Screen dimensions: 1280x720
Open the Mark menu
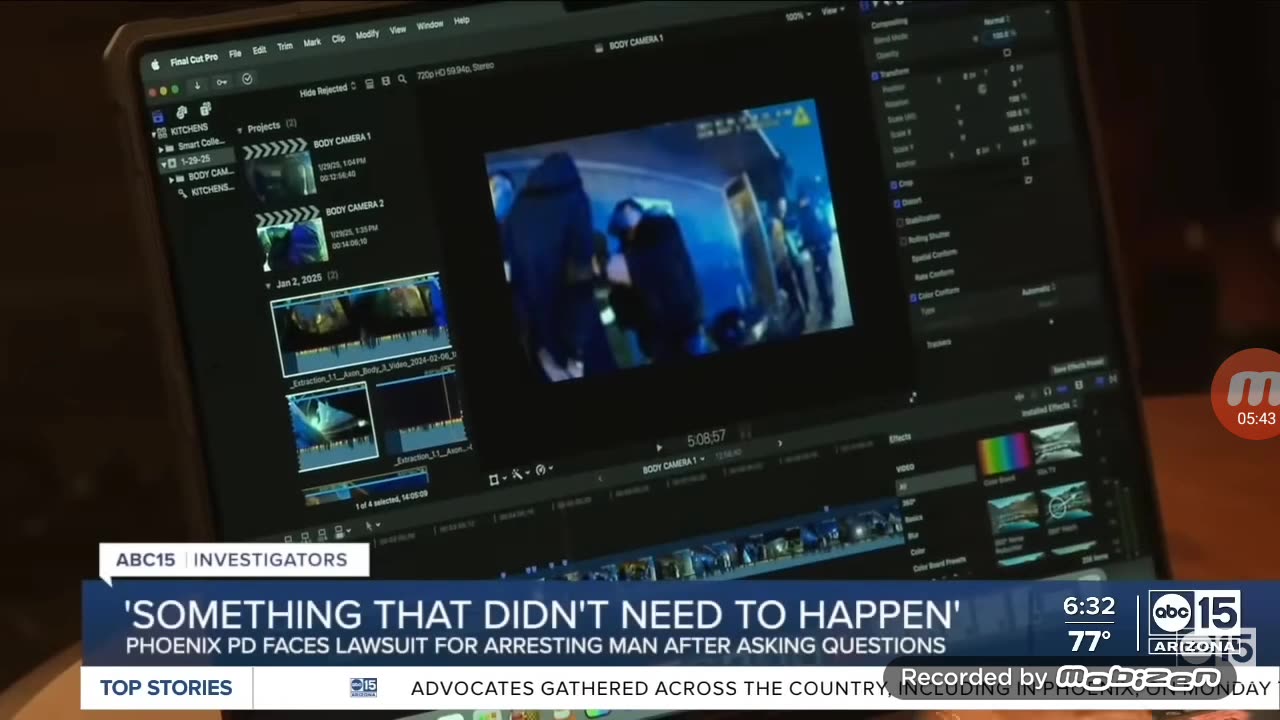click(312, 42)
